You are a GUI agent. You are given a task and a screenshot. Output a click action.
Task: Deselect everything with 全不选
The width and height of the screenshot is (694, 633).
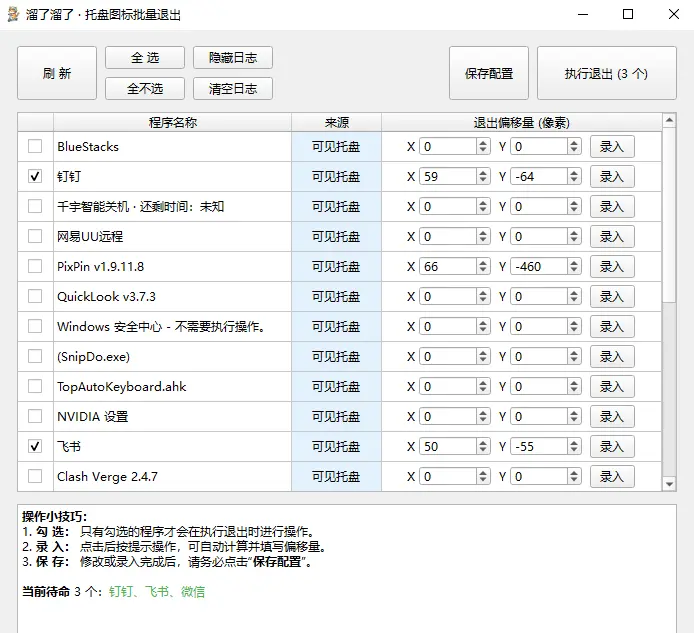[145, 89]
